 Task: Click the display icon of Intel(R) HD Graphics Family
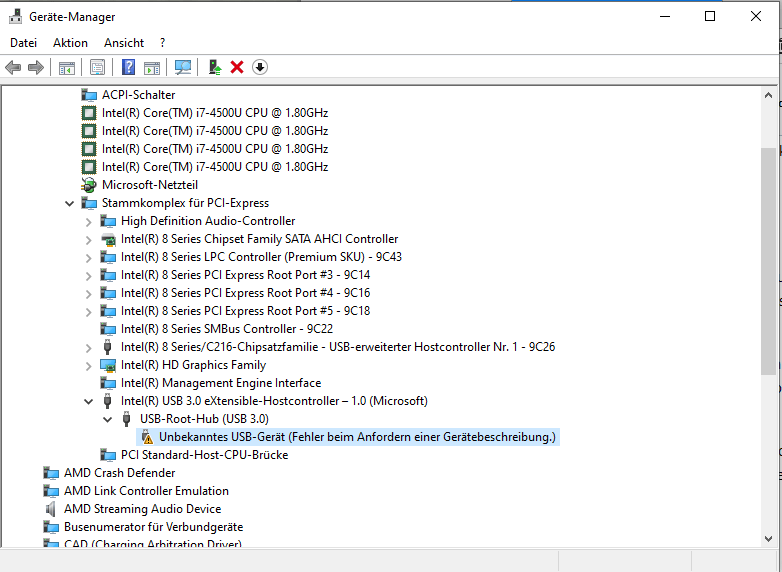coord(108,365)
